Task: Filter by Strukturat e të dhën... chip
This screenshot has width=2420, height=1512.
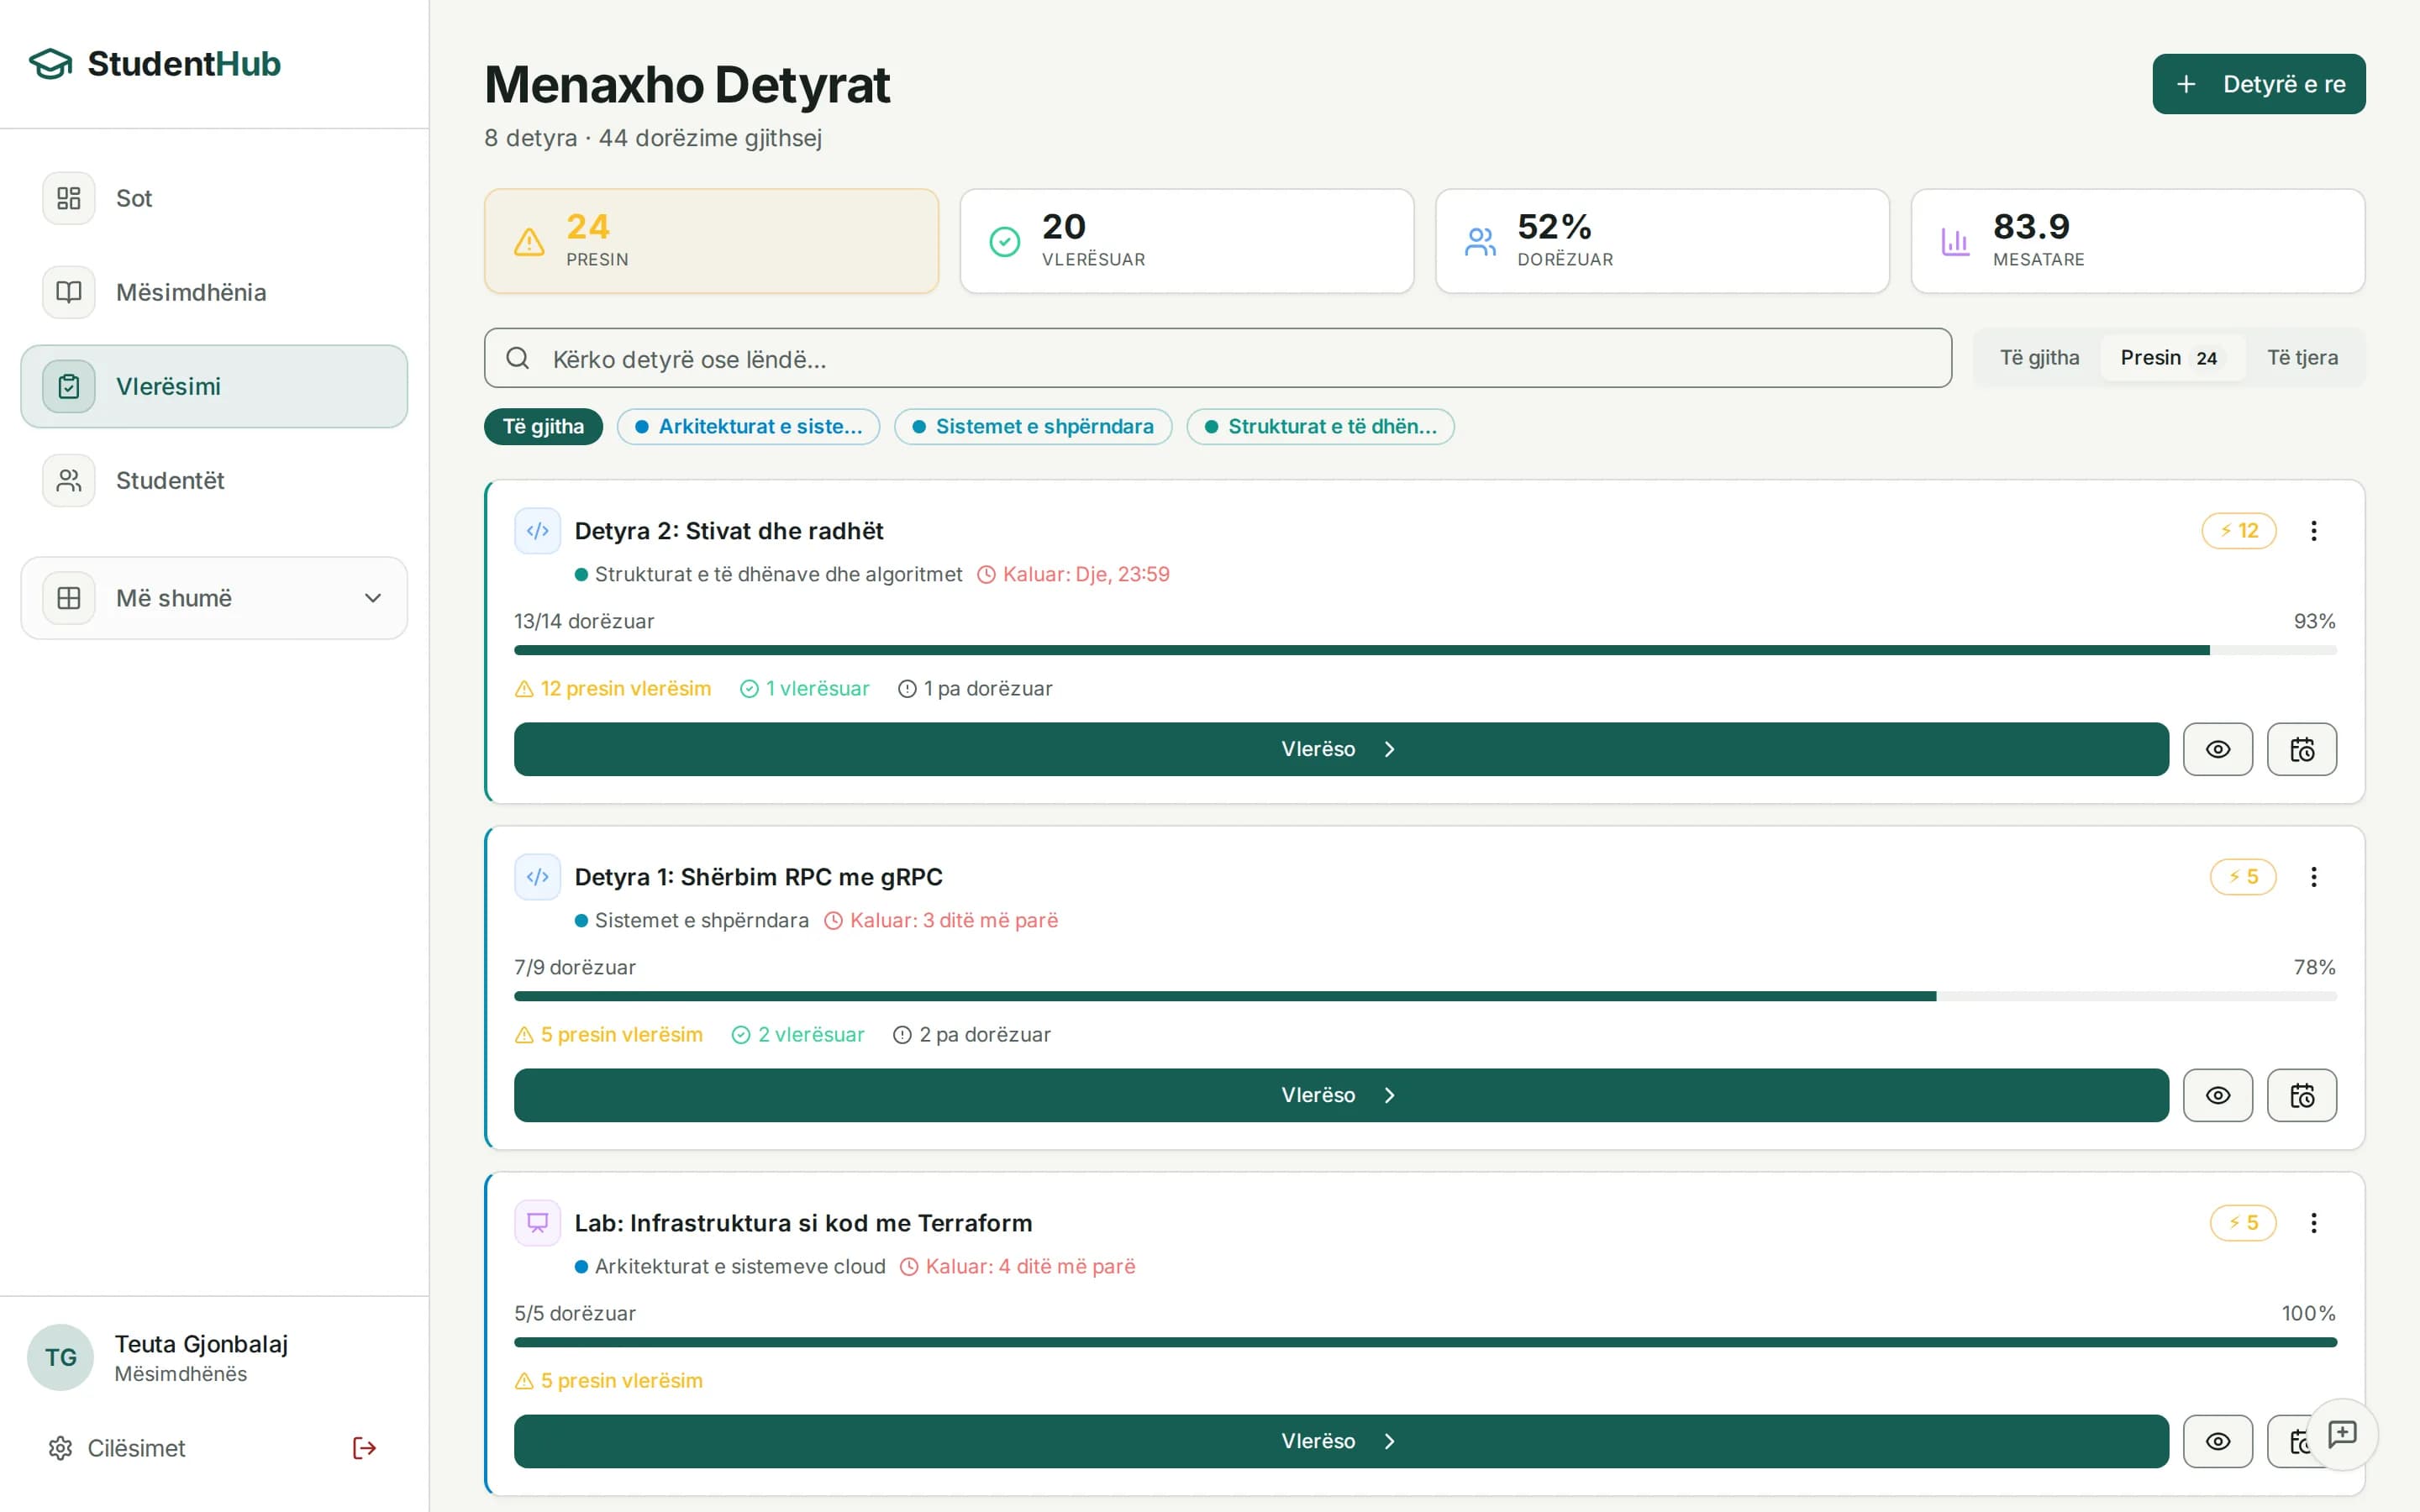Action: point(1320,426)
